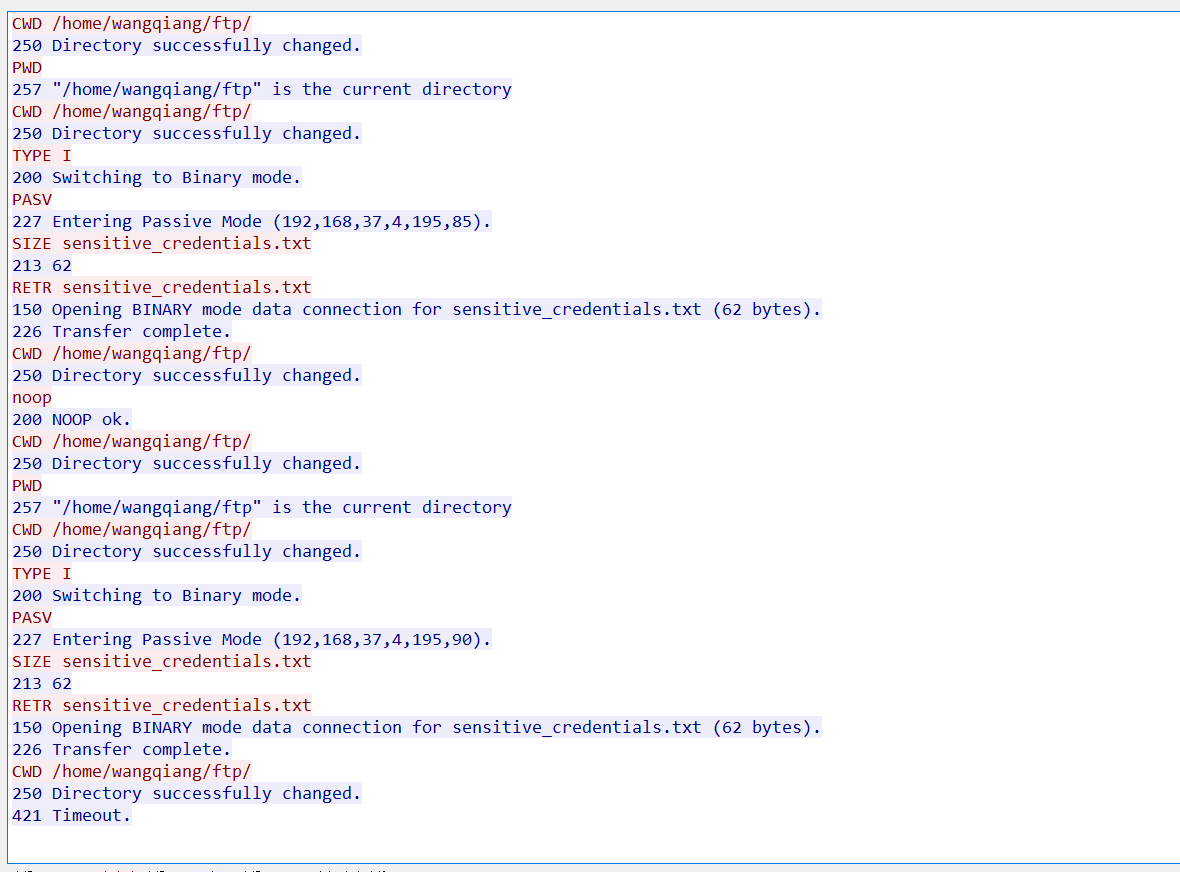Select the '213 62' reply above the last RETR command
Viewport: 1180px width, 872px height.
[x=41, y=683]
